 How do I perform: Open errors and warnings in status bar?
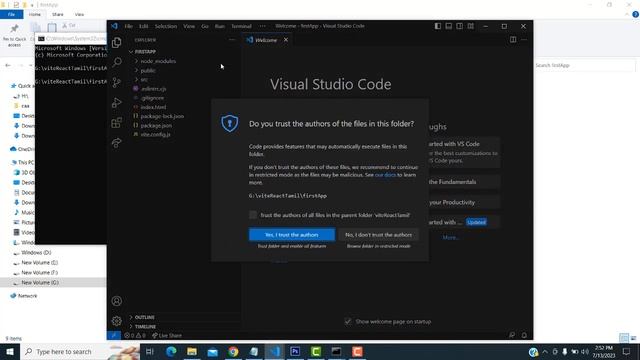pyautogui.click(x=135, y=336)
